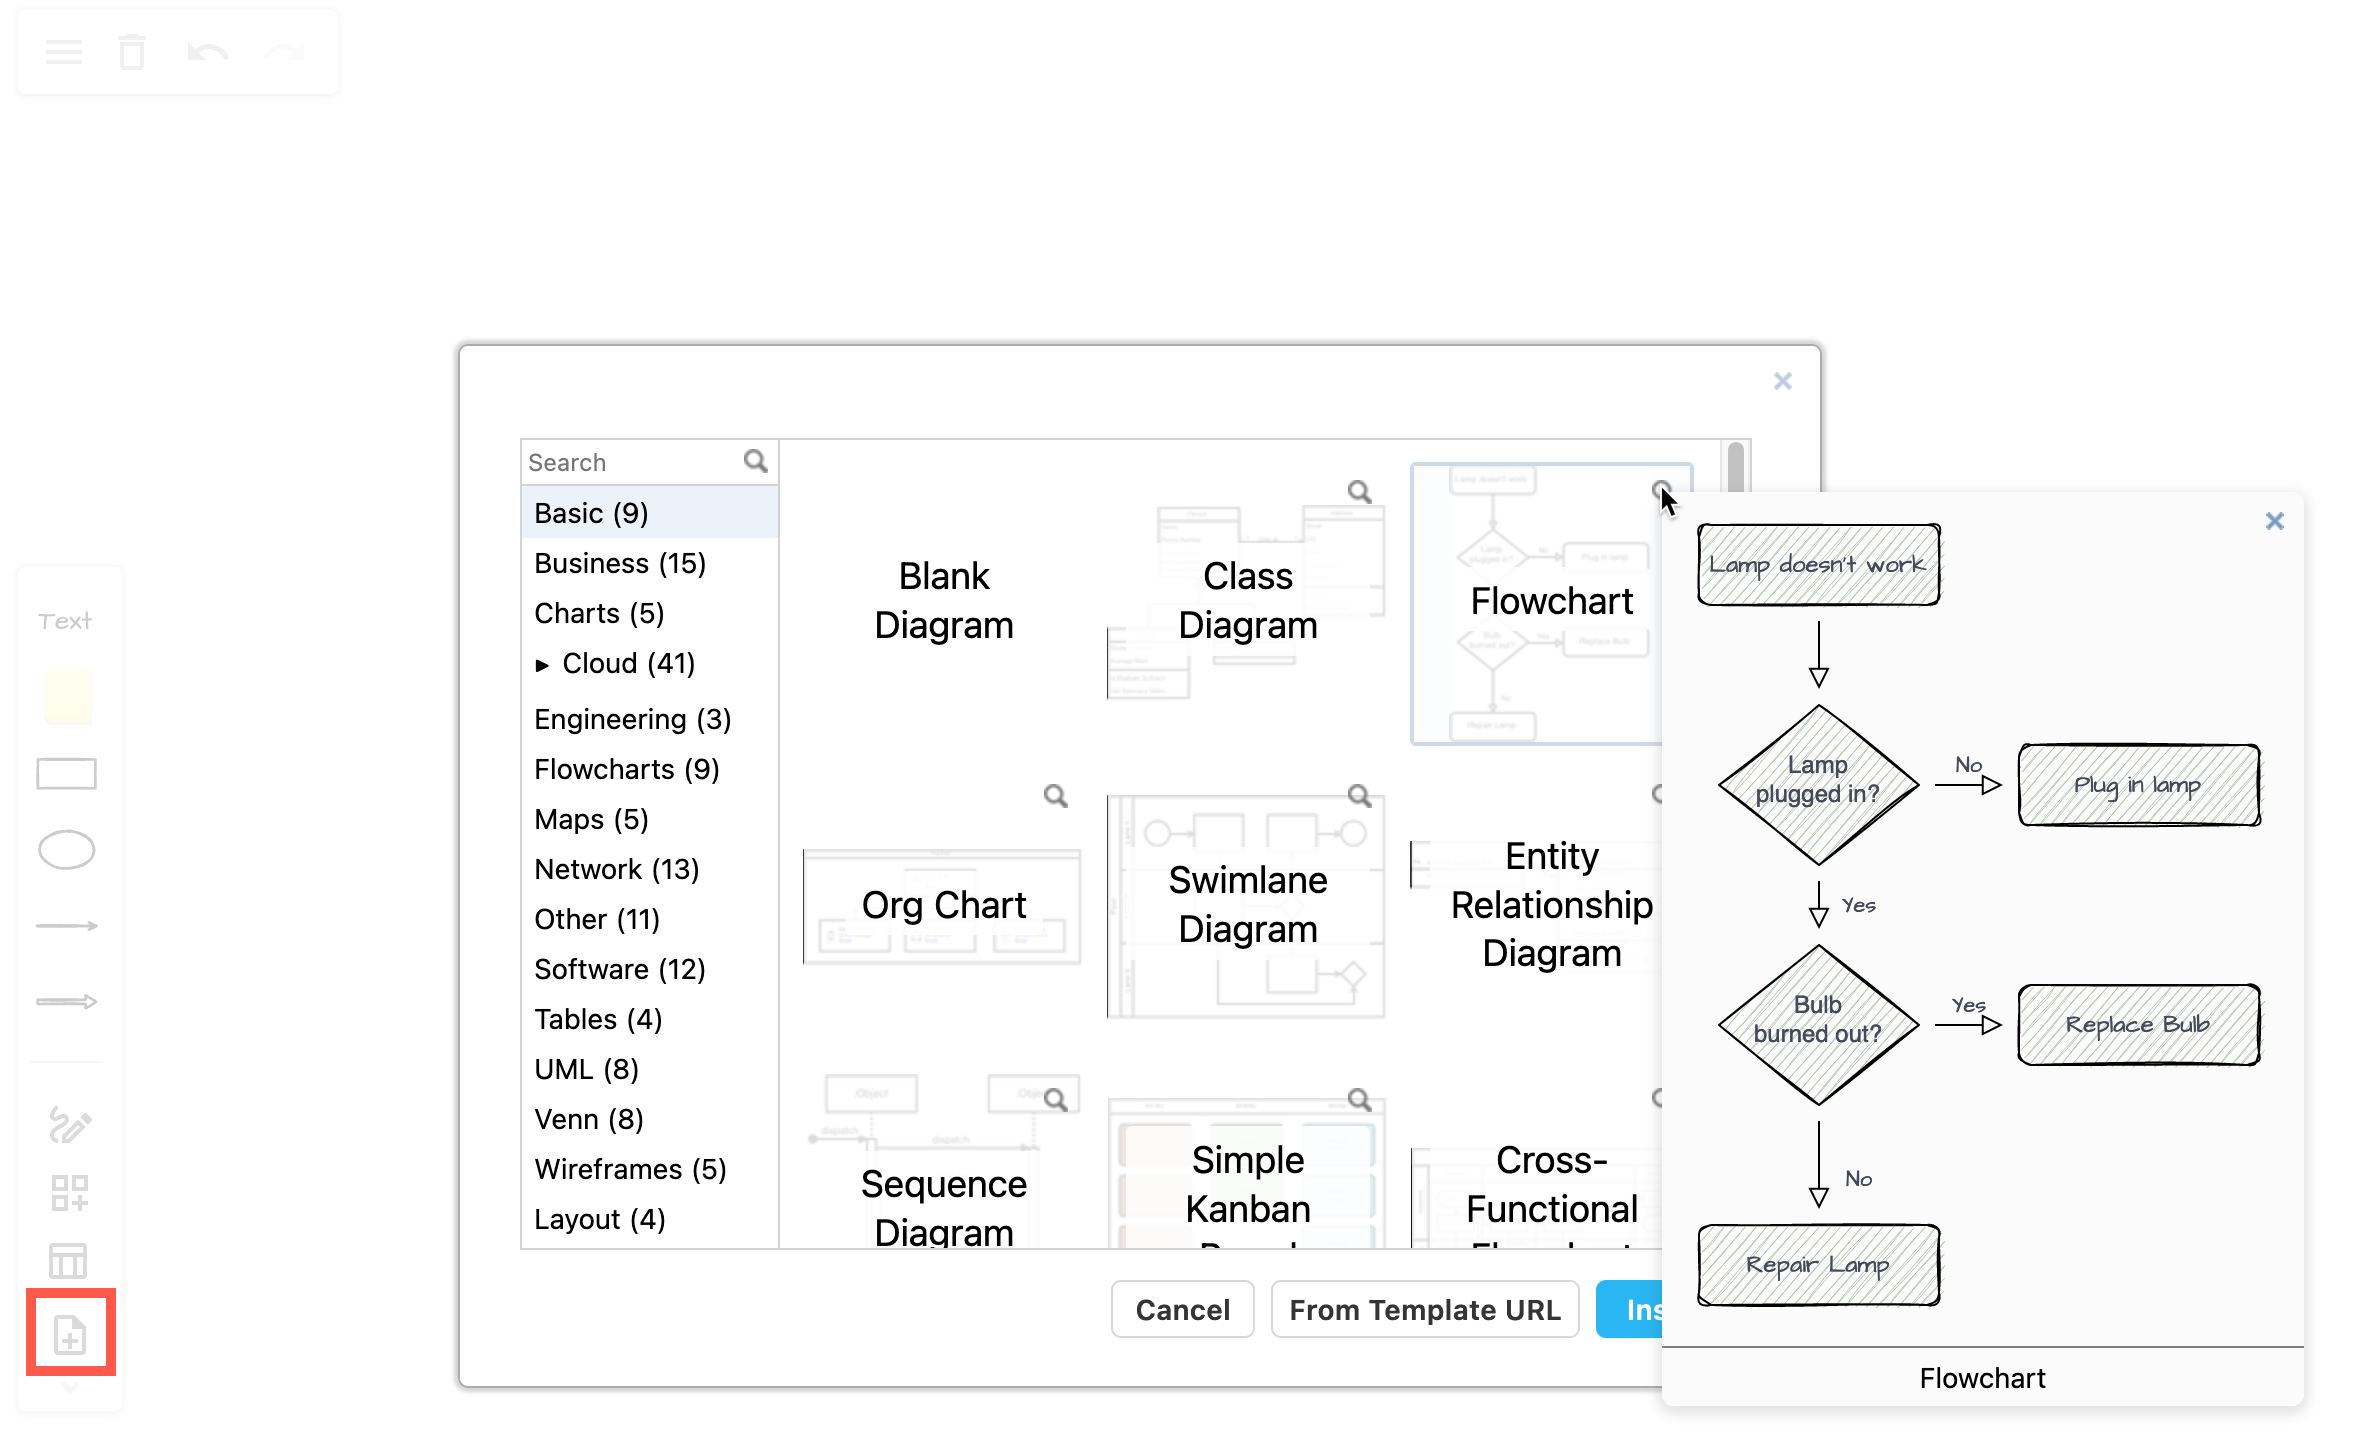Click the From Template URL button
Screen dimensions: 2370x1446
(x=1424, y=1309)
